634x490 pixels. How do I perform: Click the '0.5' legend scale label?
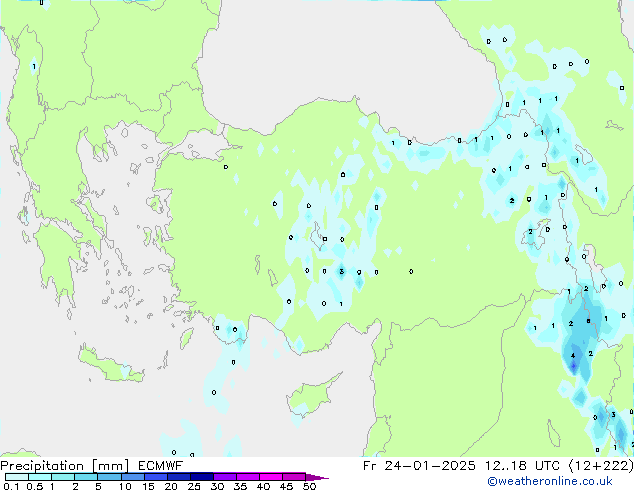point(34,486)
